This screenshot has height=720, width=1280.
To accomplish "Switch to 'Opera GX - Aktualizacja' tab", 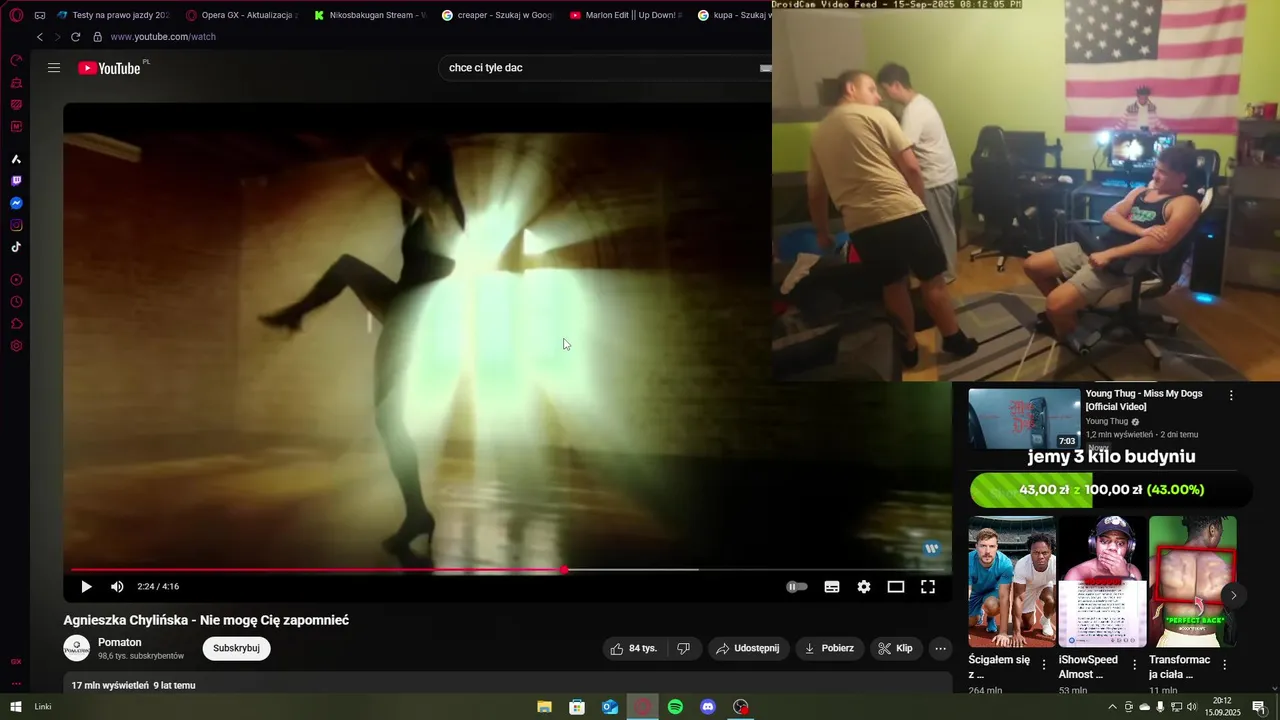I will tap(242, 15).
